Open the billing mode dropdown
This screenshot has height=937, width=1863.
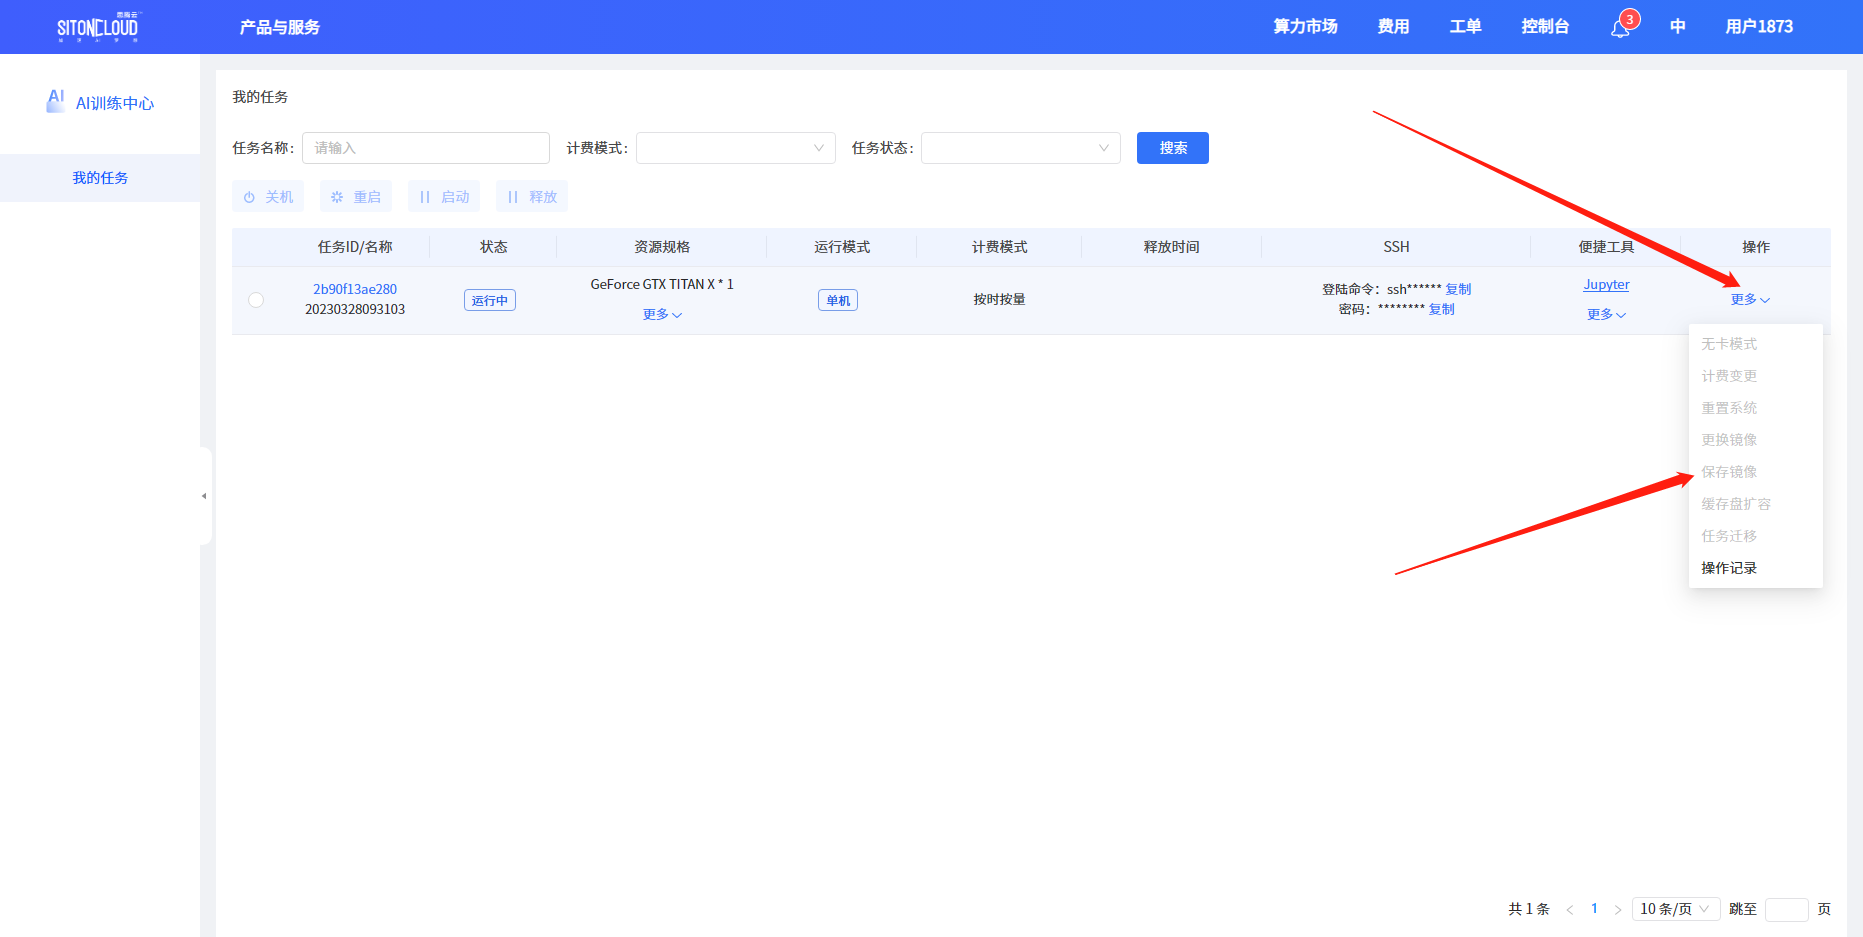point(735,148)
